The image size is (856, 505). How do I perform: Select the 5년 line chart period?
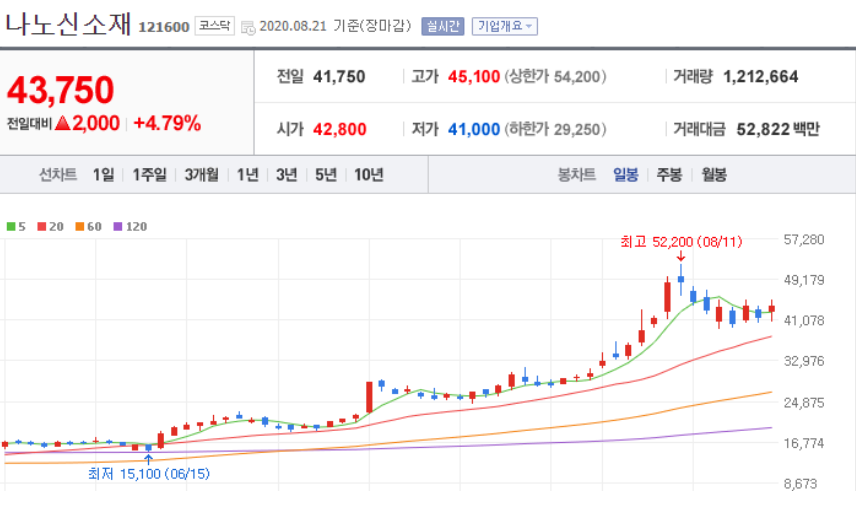click(326, 175)
